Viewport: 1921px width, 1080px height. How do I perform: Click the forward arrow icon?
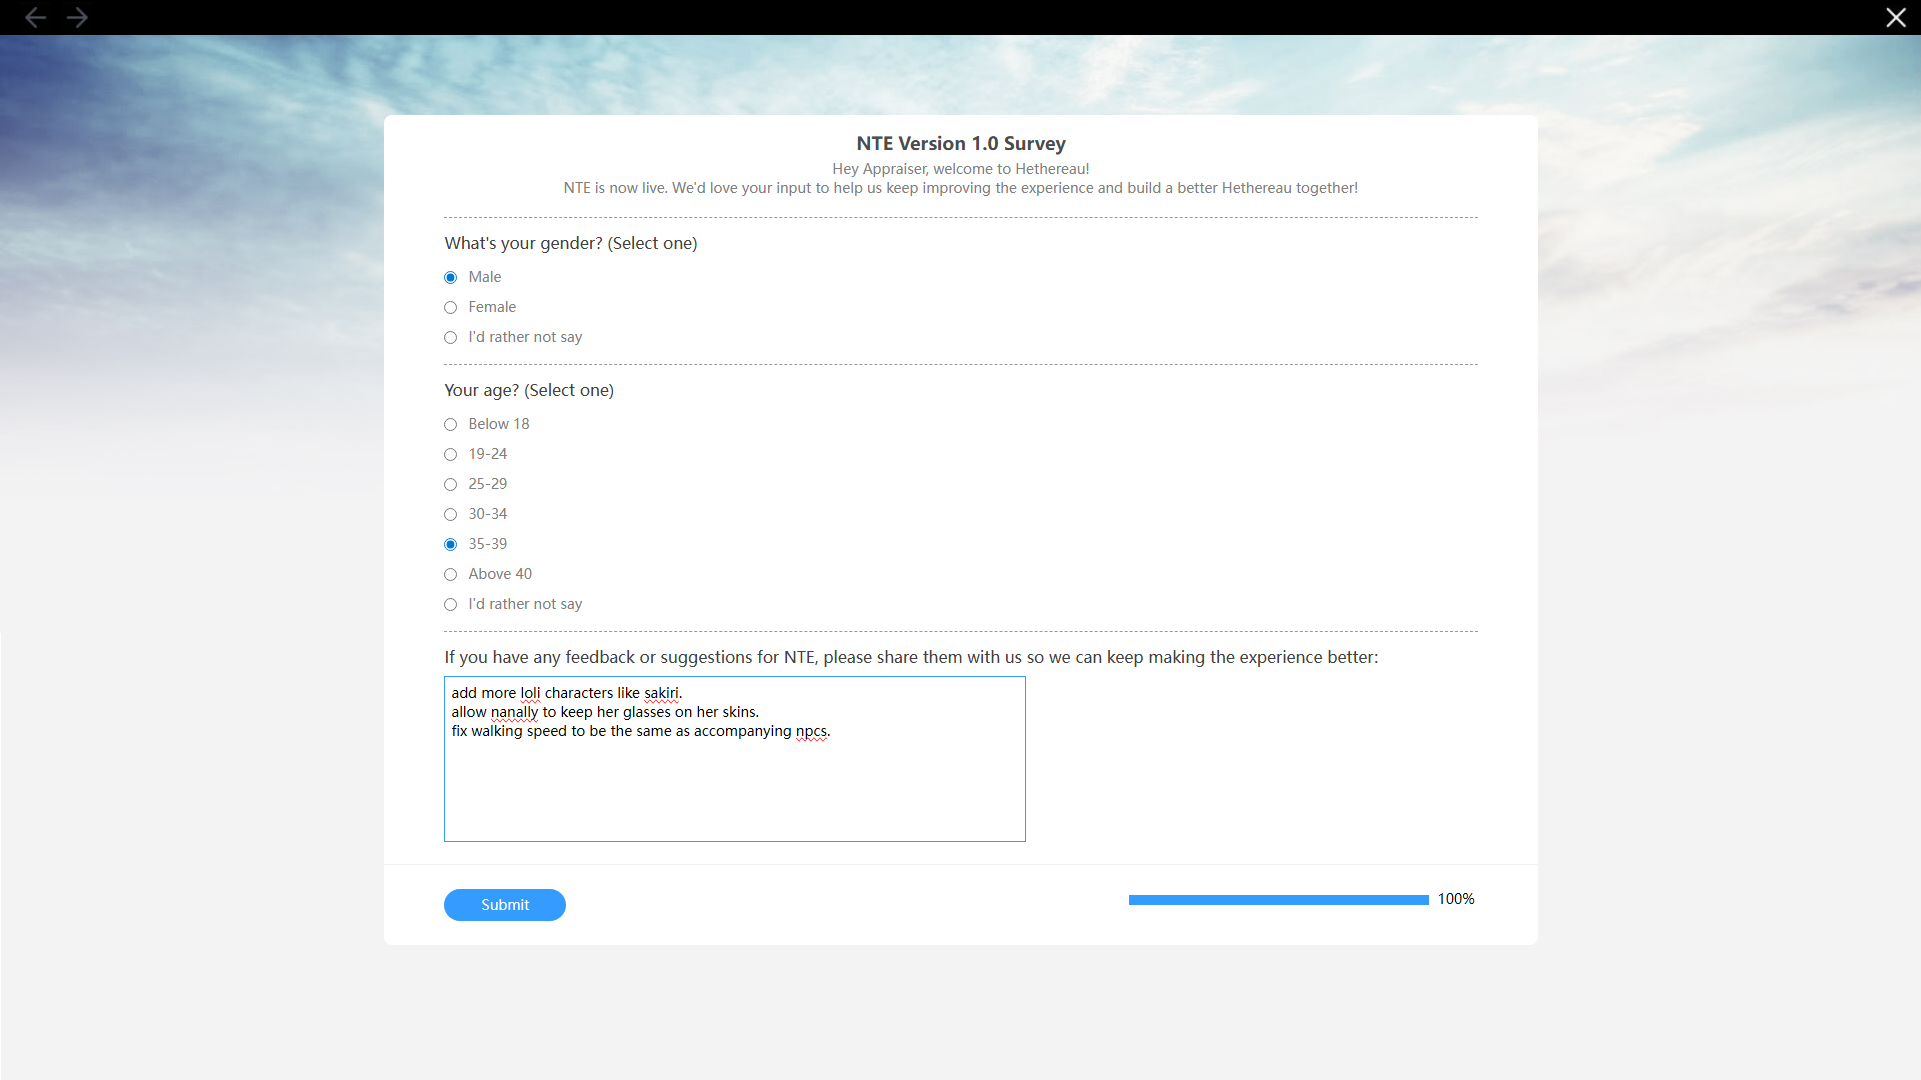[x=77, y=17]
